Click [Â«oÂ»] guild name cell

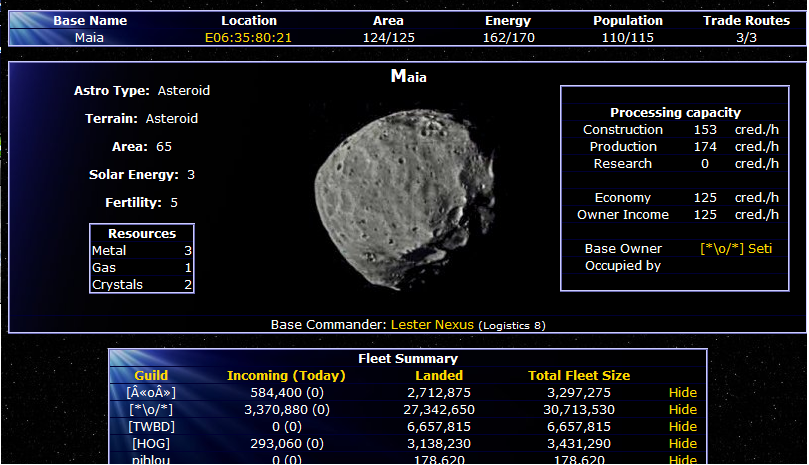point(151,392)
